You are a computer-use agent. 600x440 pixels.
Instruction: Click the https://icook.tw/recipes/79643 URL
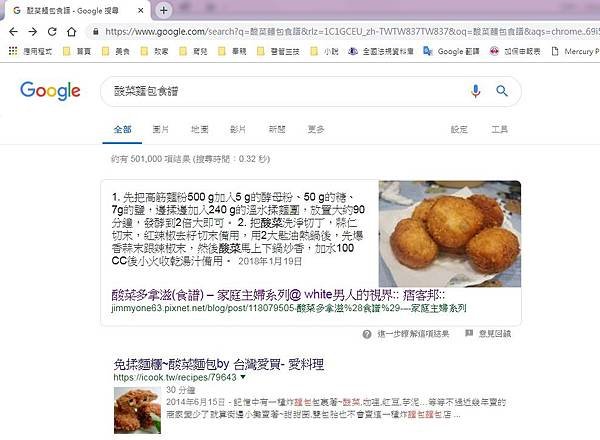(175, 377)
